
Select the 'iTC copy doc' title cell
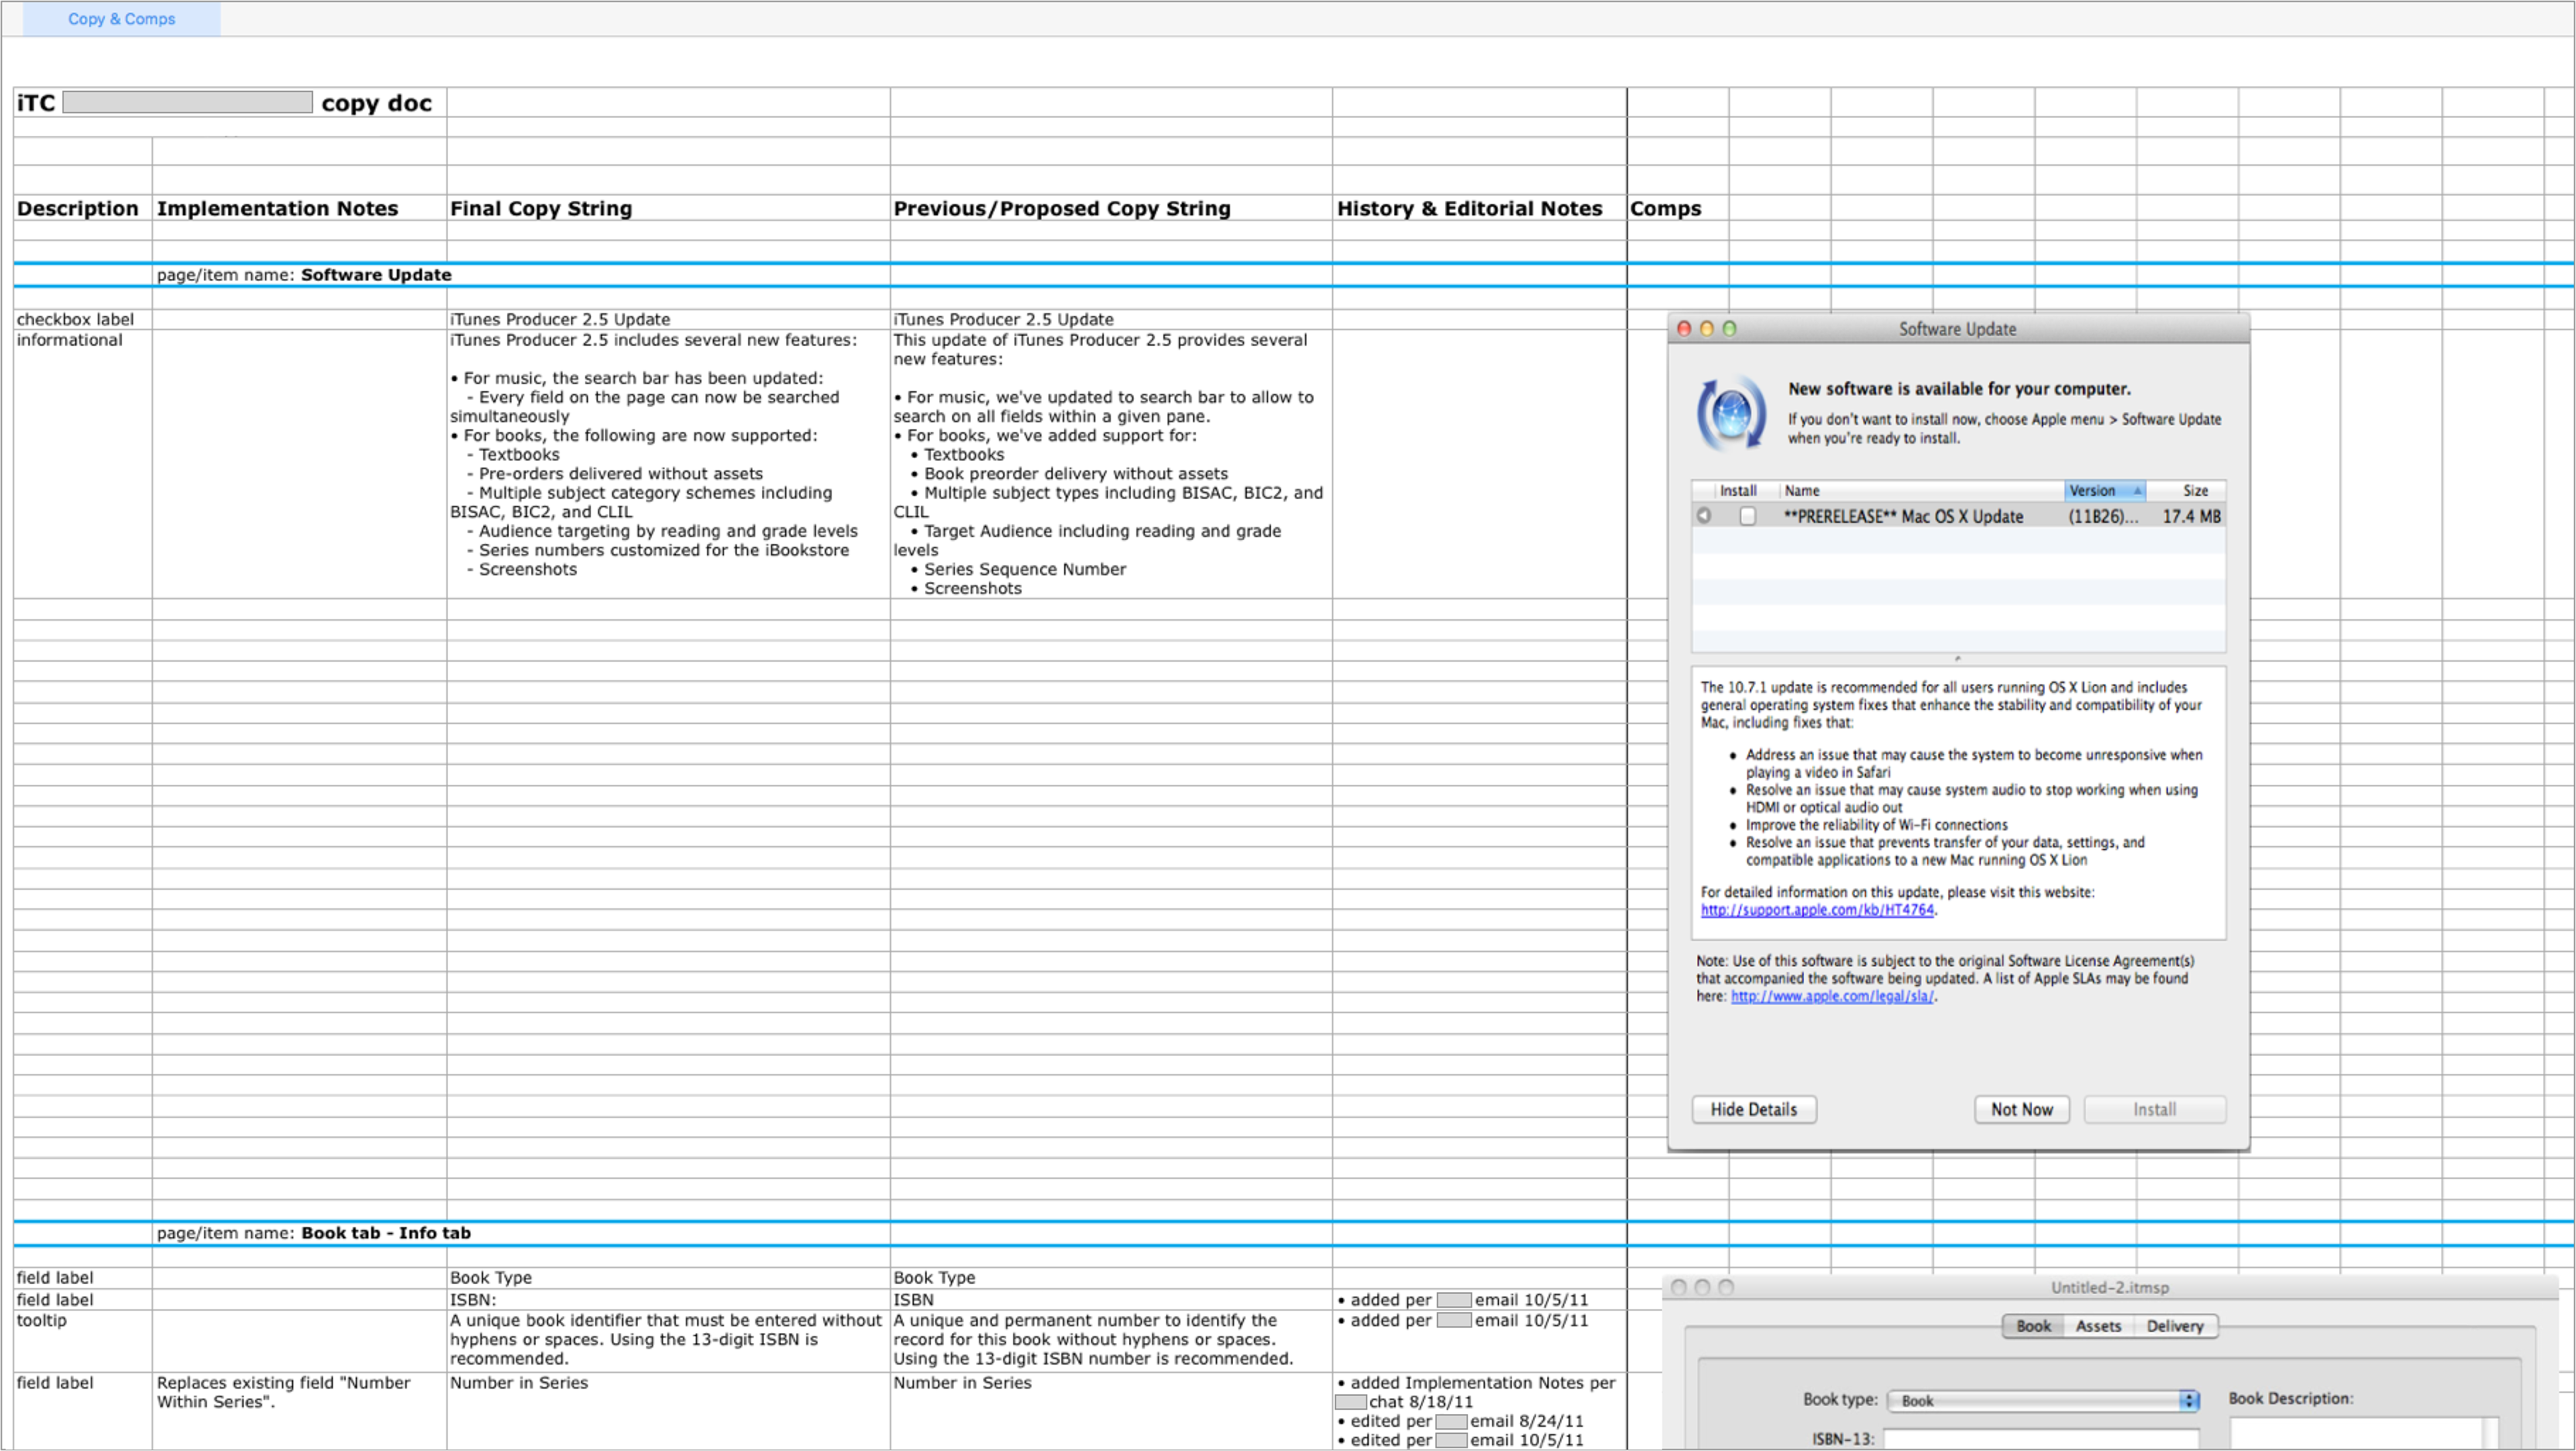[230, 103]
